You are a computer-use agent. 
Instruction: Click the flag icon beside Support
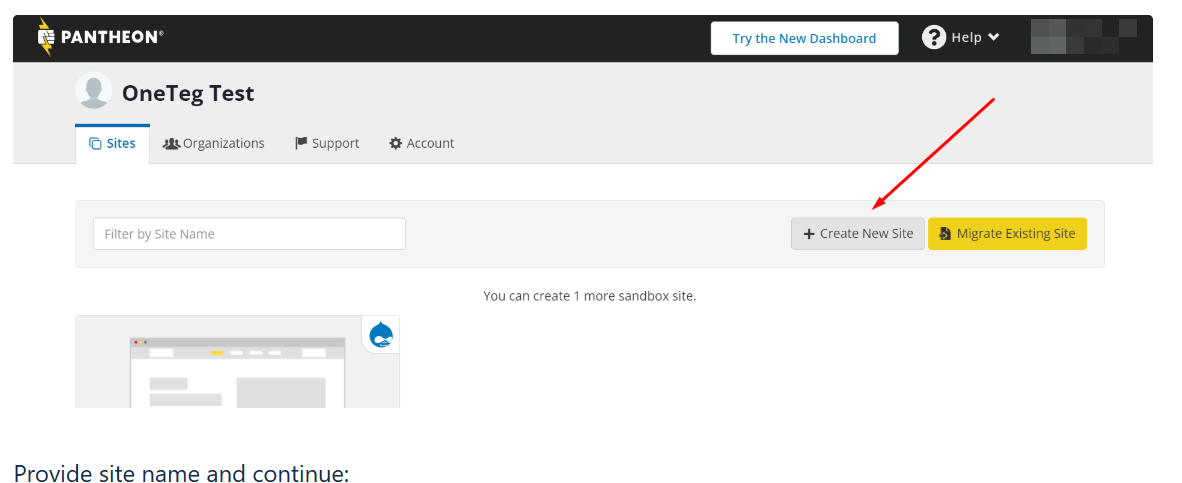pyautogui.click(x=301, y=143)
